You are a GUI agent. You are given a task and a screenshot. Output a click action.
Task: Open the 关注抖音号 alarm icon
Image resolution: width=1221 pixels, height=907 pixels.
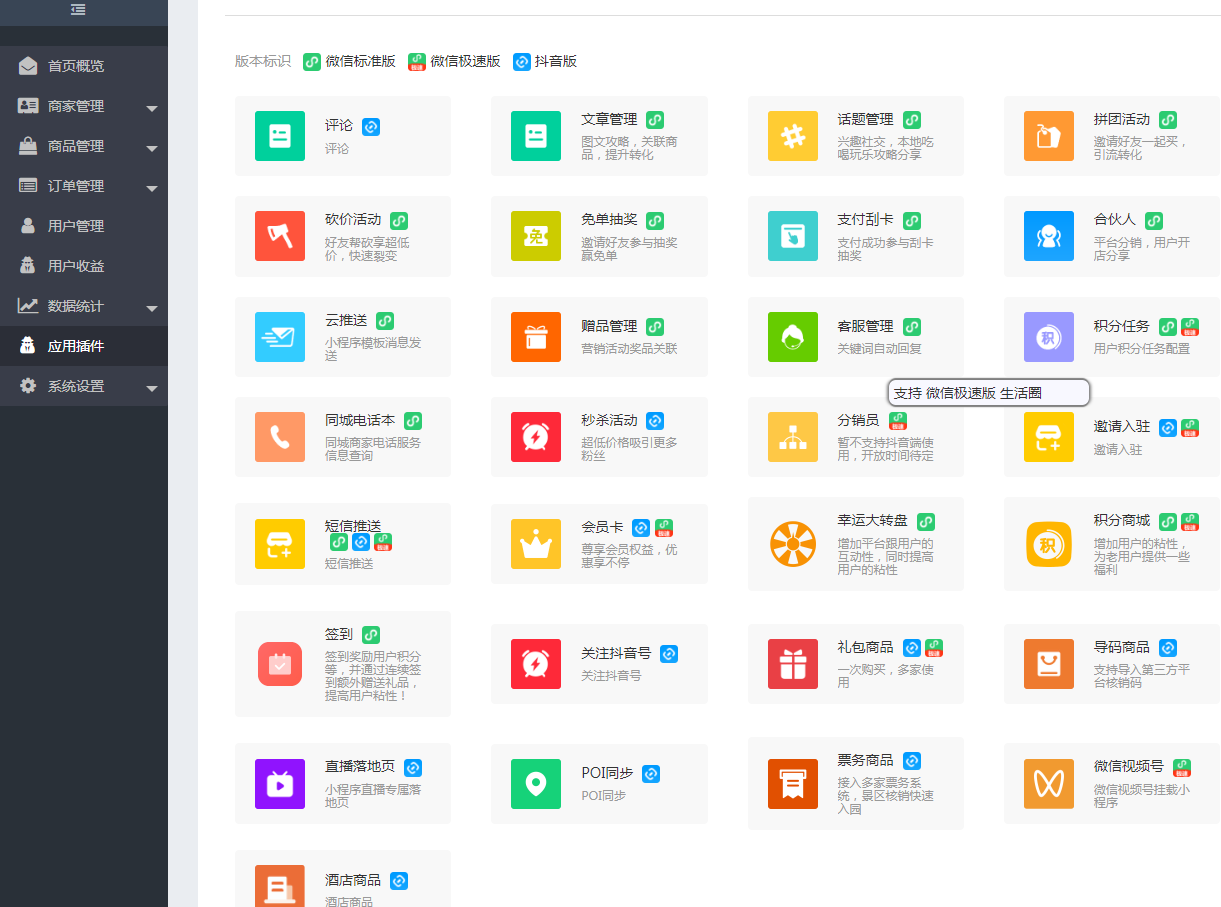536,664
